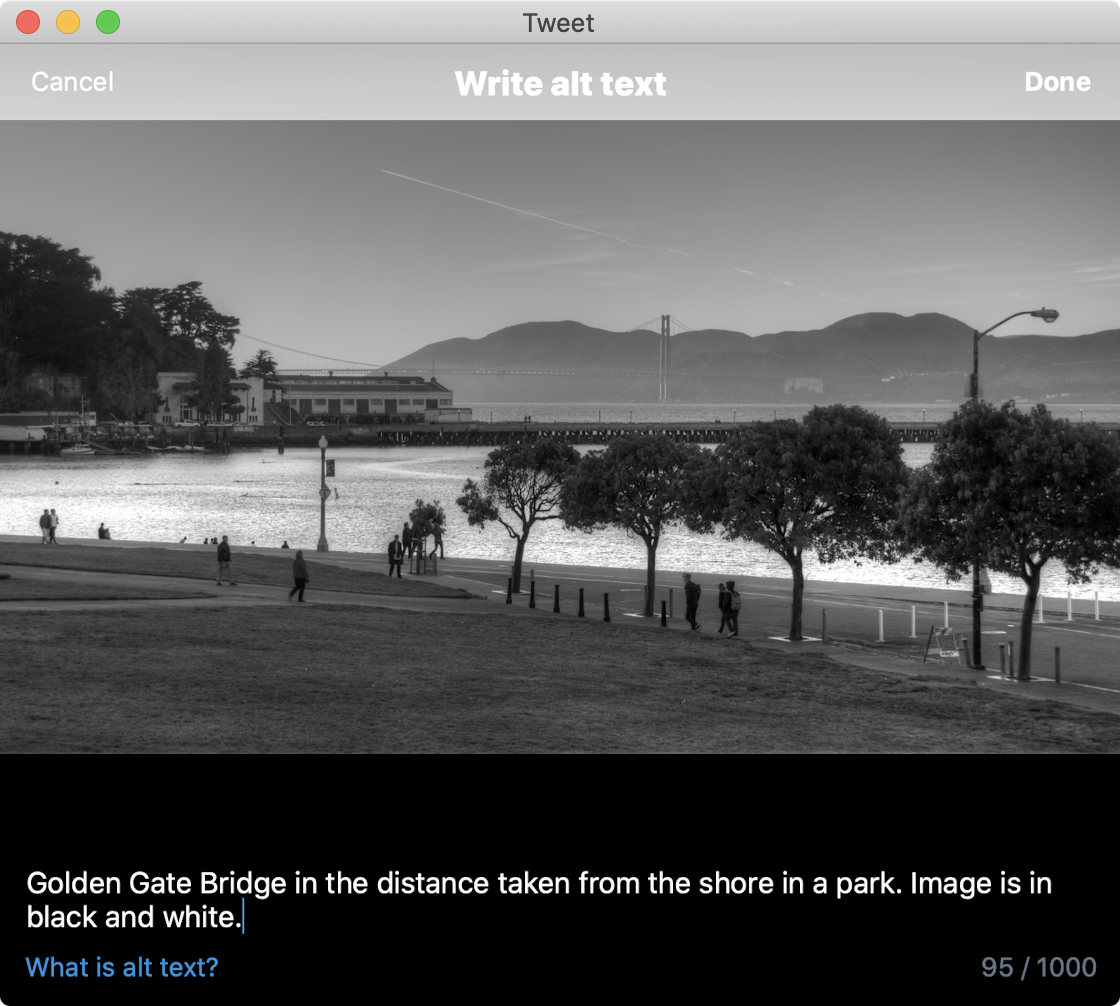Image resolution: width=1120 pixels, height=1006 pixels.
Task: Maximize the window with the green button
Action: pos(108,22)
